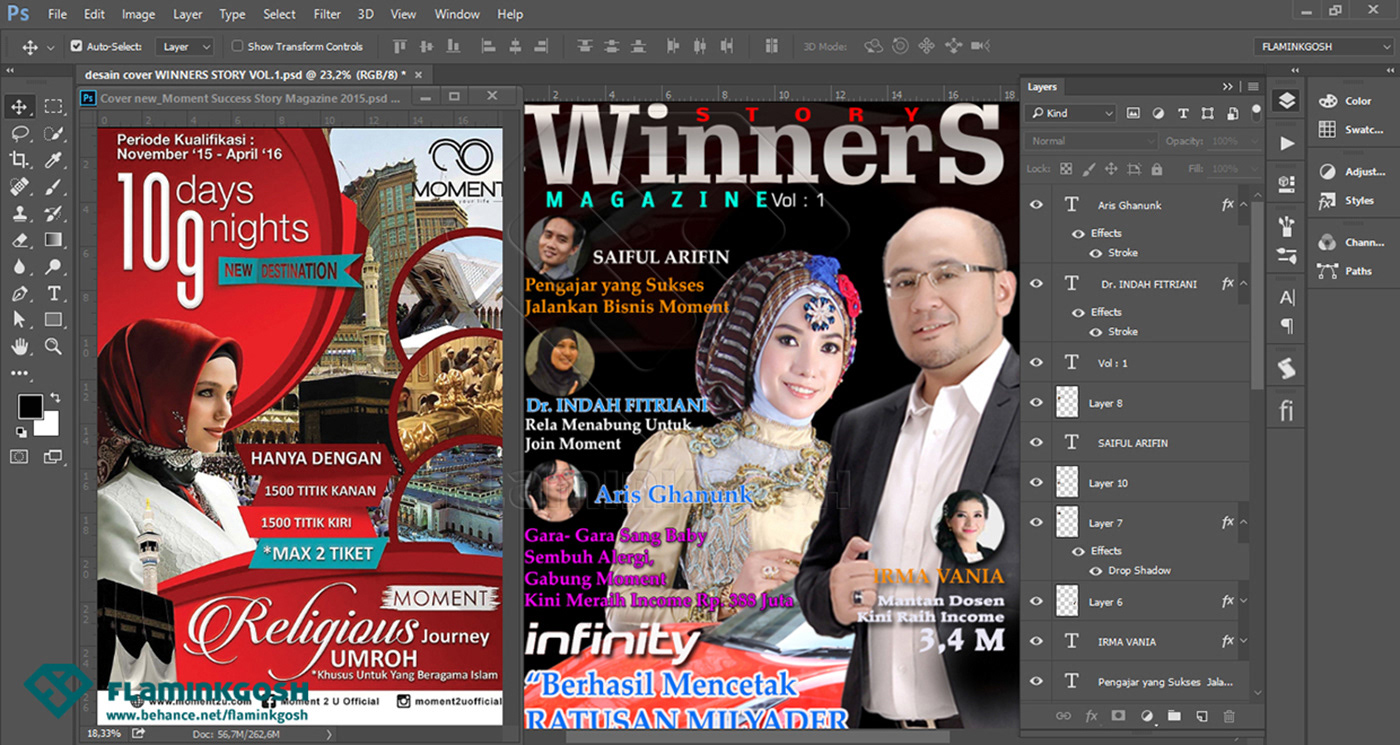1400x745 pixels.
Task: Open the Layer menu
Action: [x=187, y=14]
